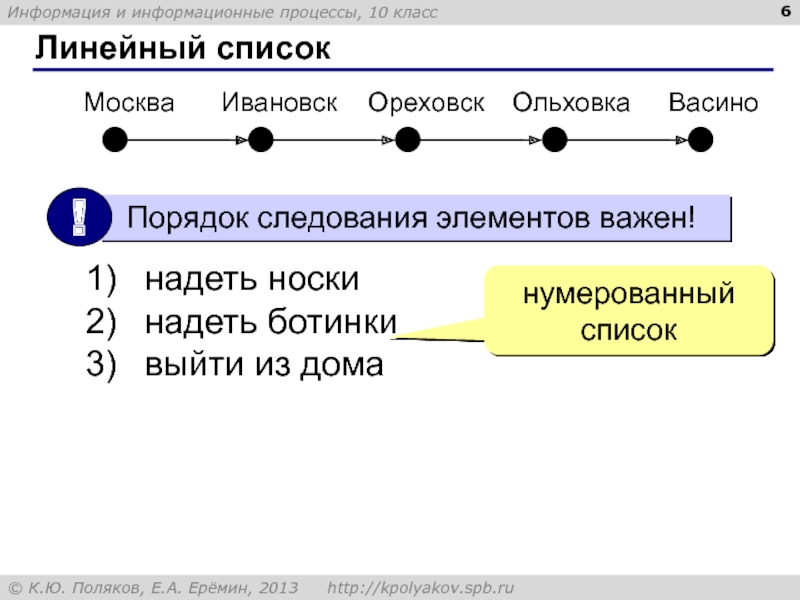The image size is (800, 600).
Task: Click the arrow between Москва and Ивановск nodes
Action: (188, 141)
